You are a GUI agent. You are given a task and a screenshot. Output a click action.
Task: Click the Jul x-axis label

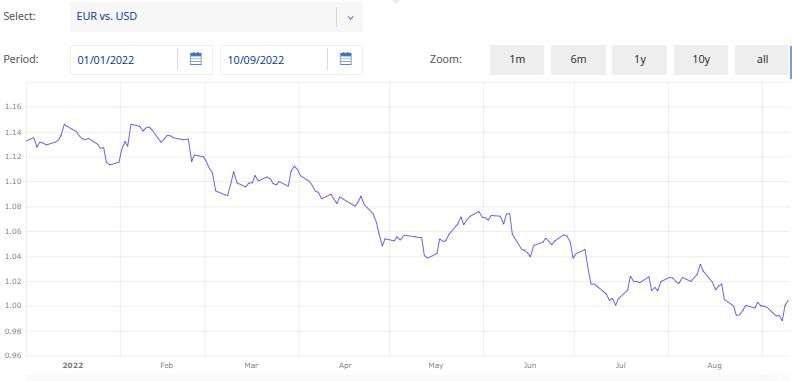(x=621, y=365)
